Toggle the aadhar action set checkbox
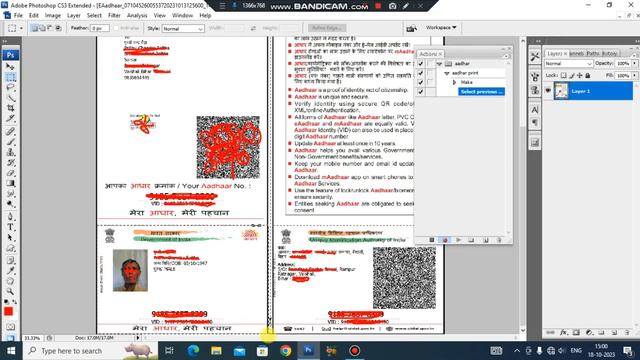This screenshot has width=640, height=360. click(420, 64)
